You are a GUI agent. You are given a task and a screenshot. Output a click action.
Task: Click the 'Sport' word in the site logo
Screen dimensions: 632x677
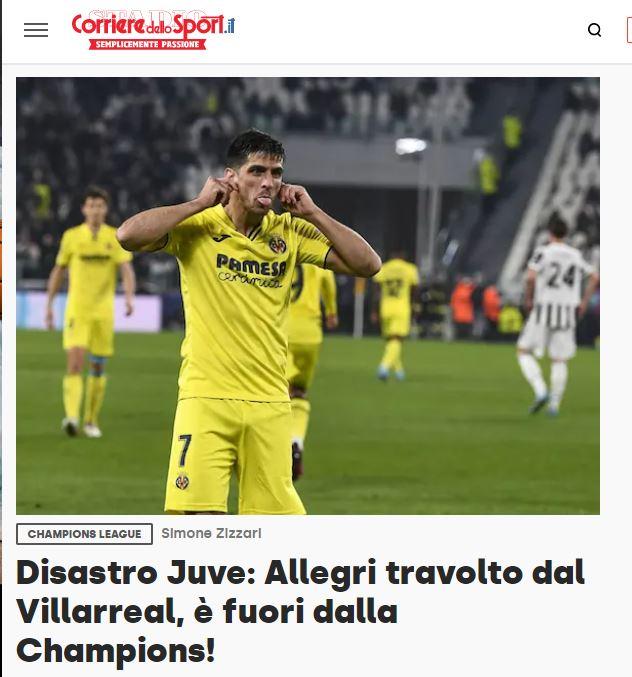[199, 26]
